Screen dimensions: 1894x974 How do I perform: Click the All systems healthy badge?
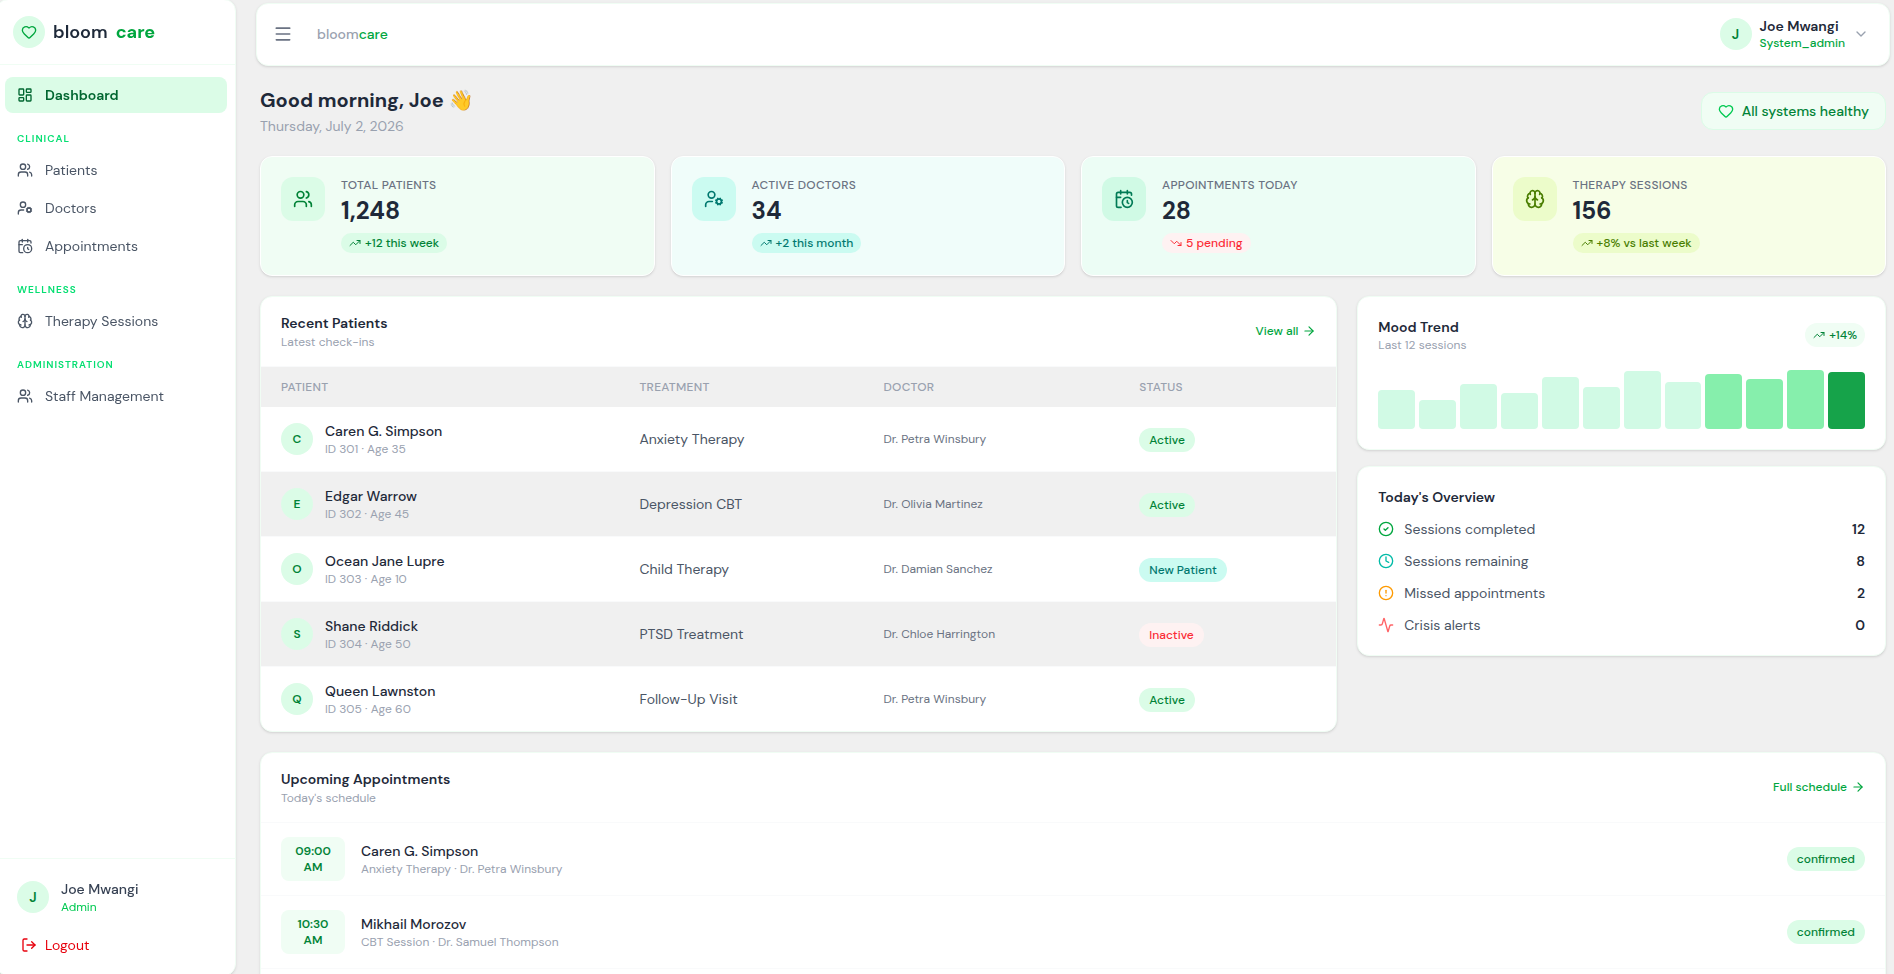(x=1793, y=111)
